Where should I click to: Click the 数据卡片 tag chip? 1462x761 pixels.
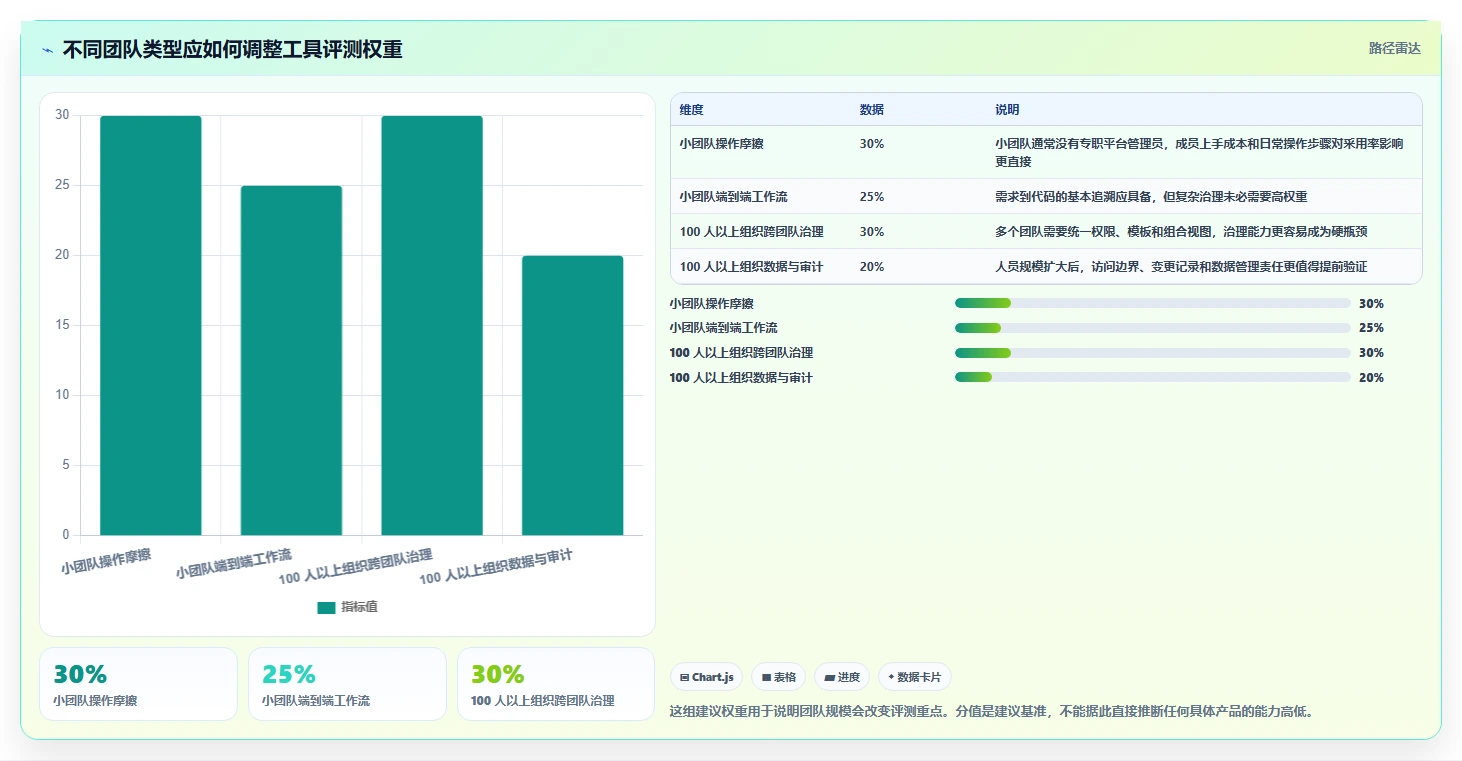pyautogui.click(x=915, y=677)
